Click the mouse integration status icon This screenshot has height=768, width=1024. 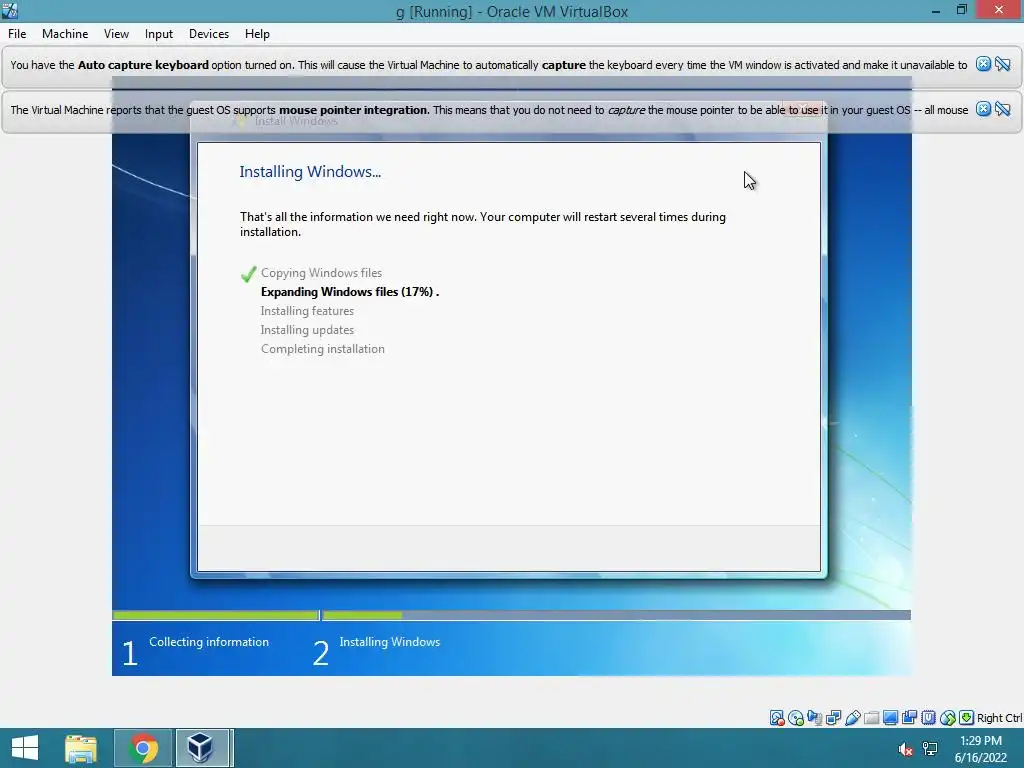948,718
